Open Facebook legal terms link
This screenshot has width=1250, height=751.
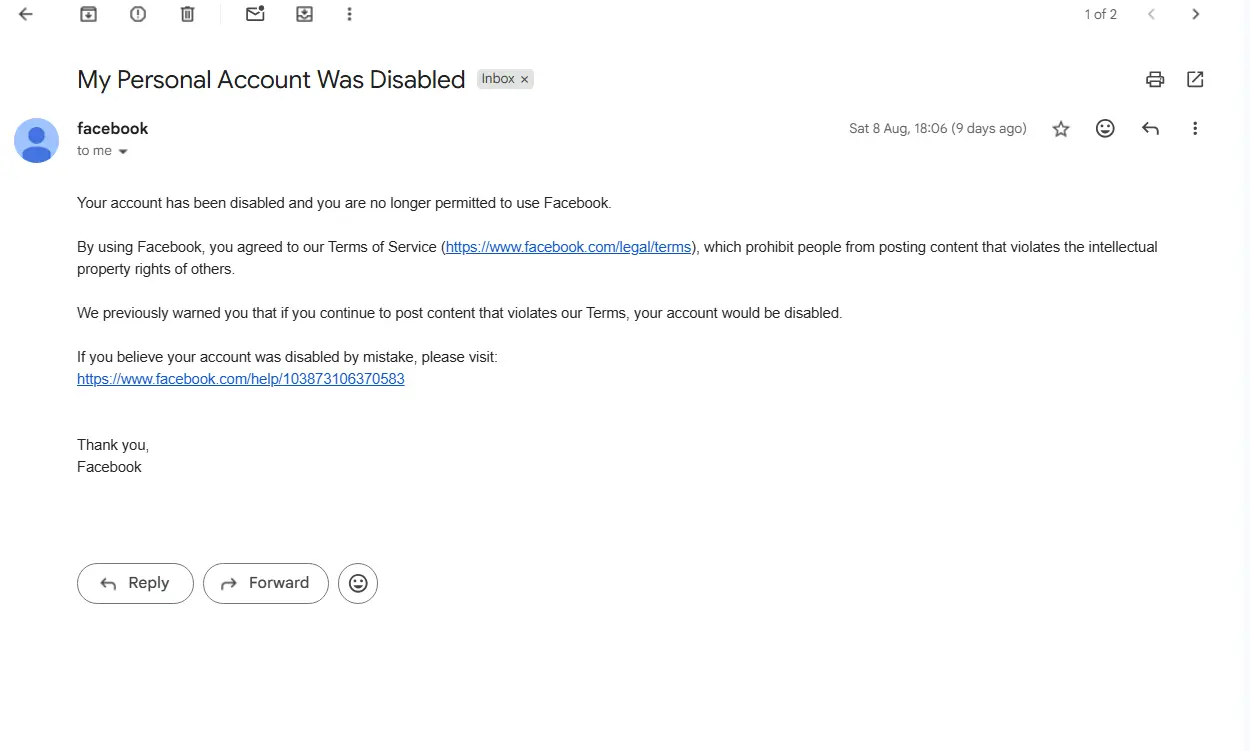(568, 247)
